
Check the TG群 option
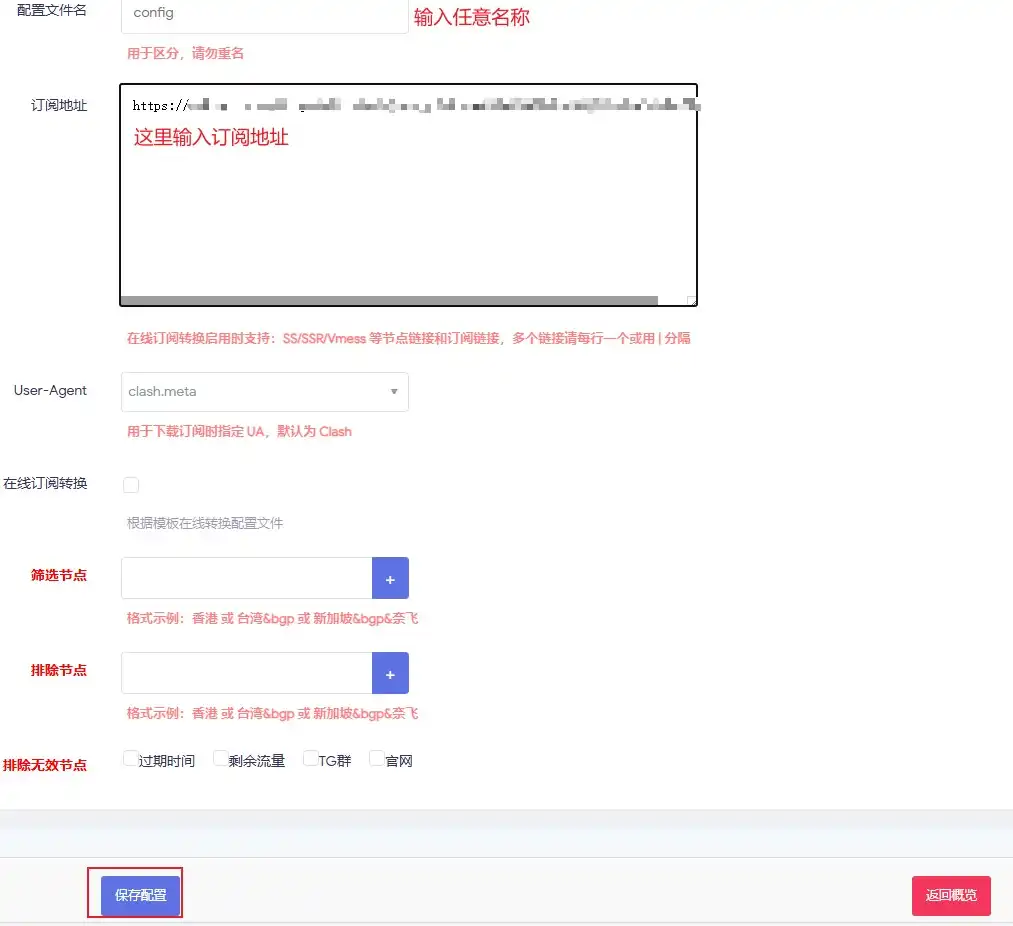click(x=311, y=759)
